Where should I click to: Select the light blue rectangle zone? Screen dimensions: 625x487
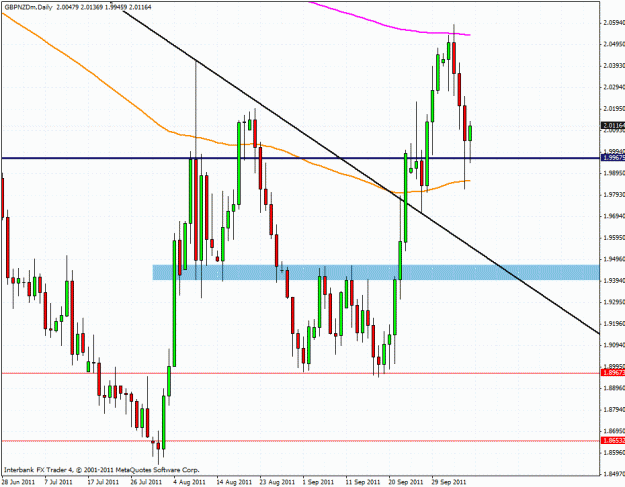pos(376,272)
